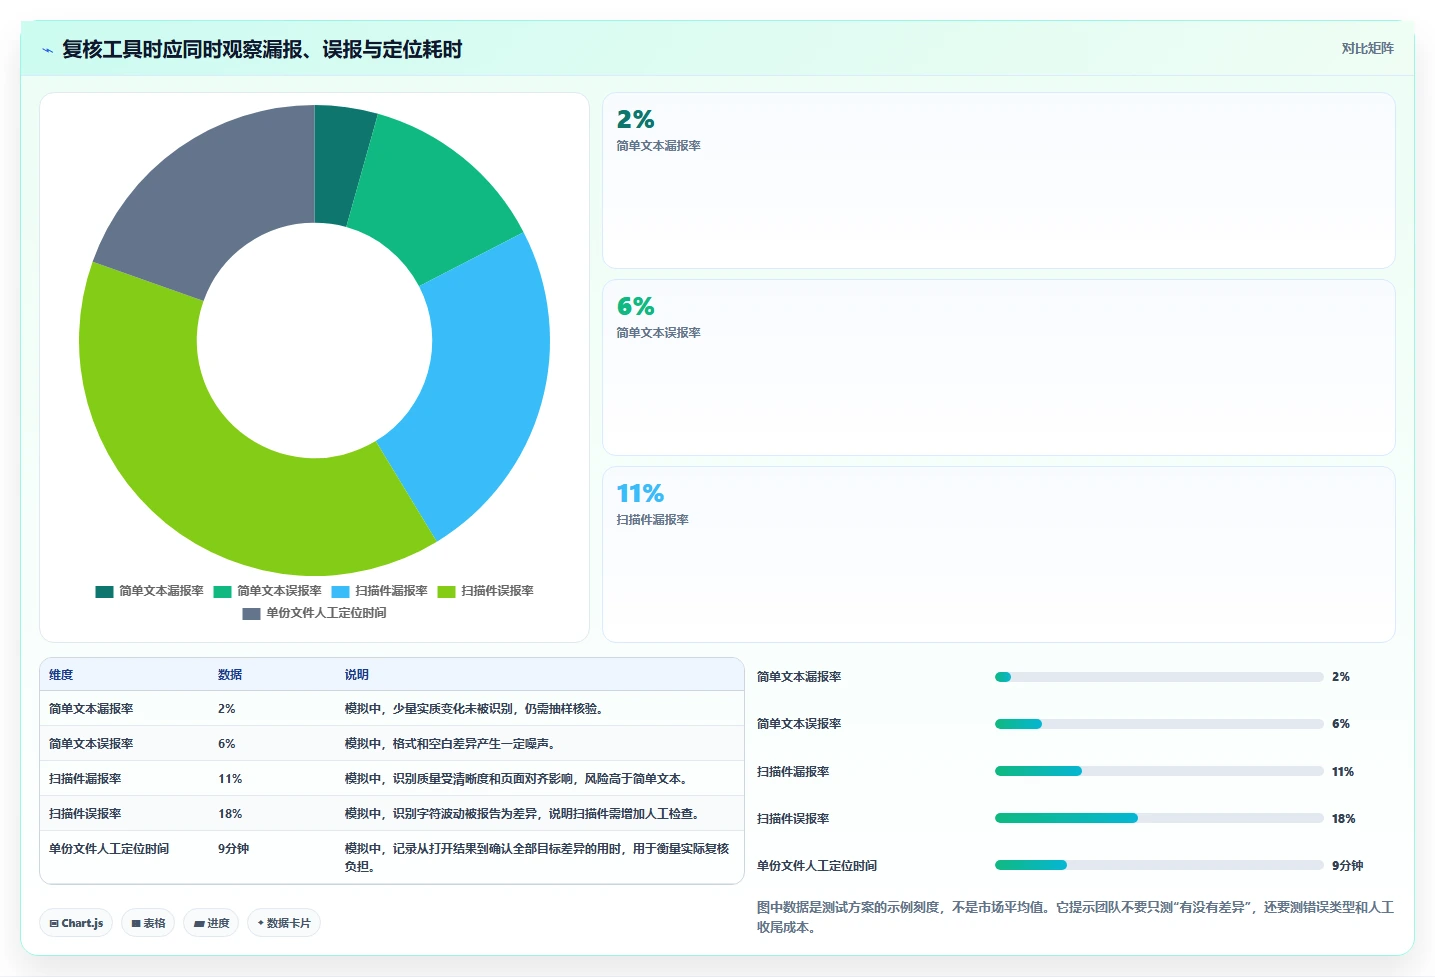
Task: Click the 说明 column header
Action: tap(357, 675)
